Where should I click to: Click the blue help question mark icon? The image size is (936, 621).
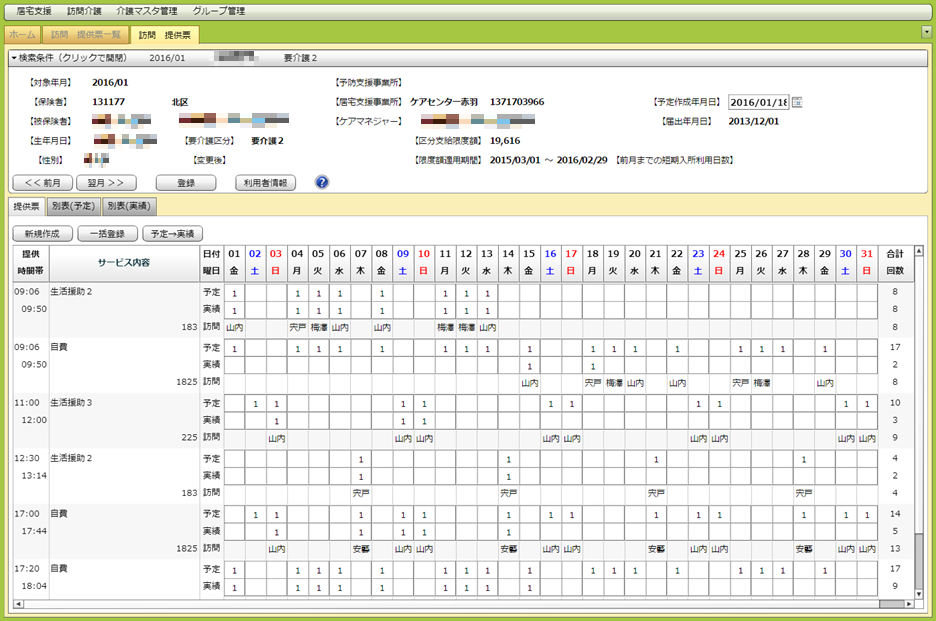[322, 183]
